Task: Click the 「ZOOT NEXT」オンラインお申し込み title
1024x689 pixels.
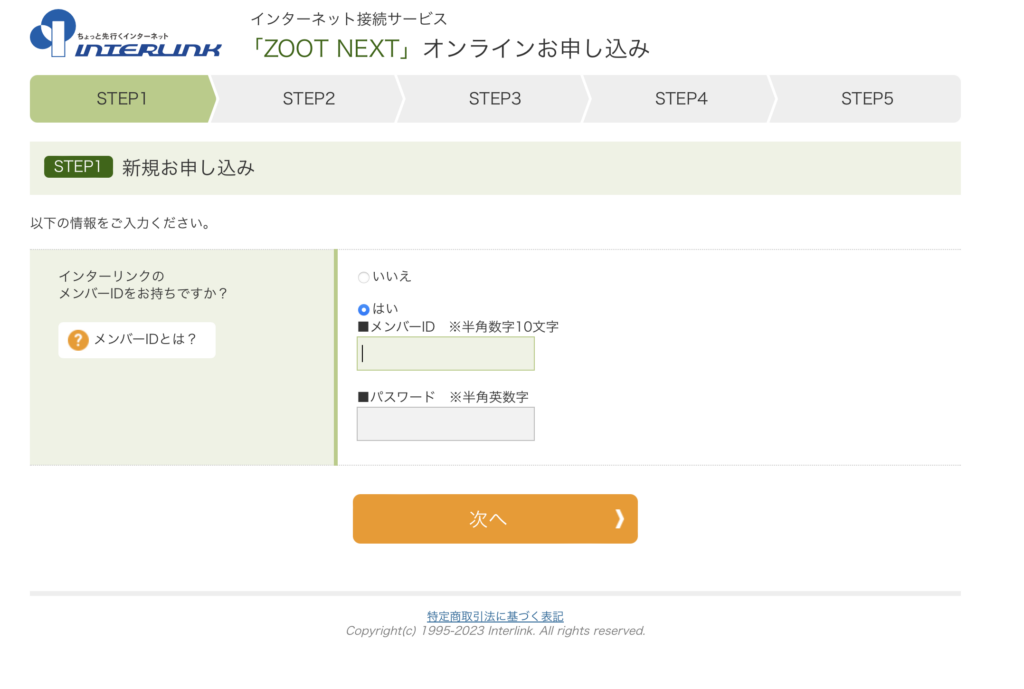Action: 449,48
